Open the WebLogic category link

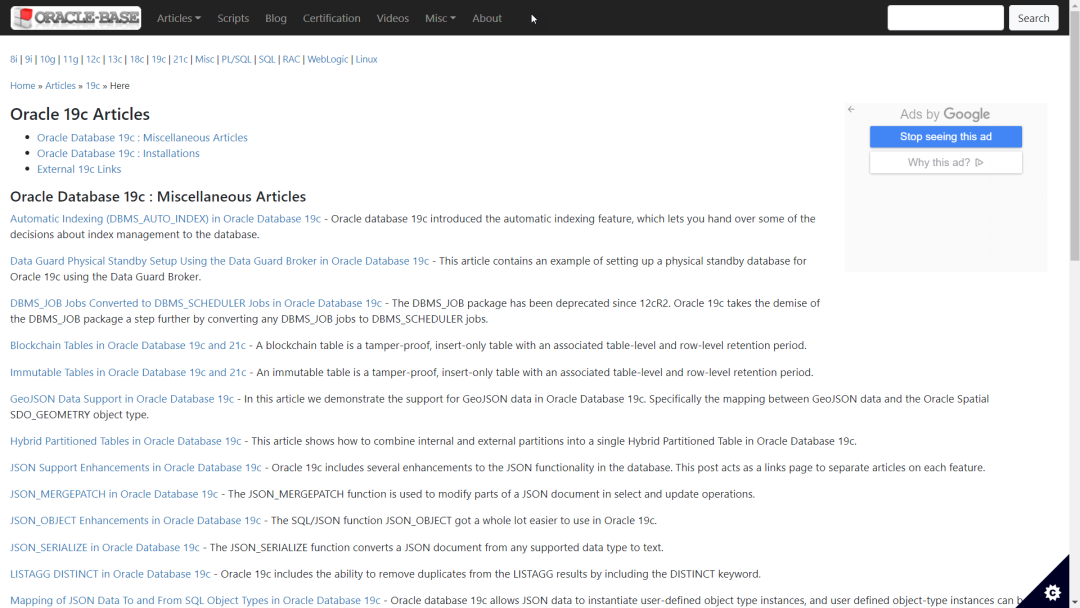[328, 59]
